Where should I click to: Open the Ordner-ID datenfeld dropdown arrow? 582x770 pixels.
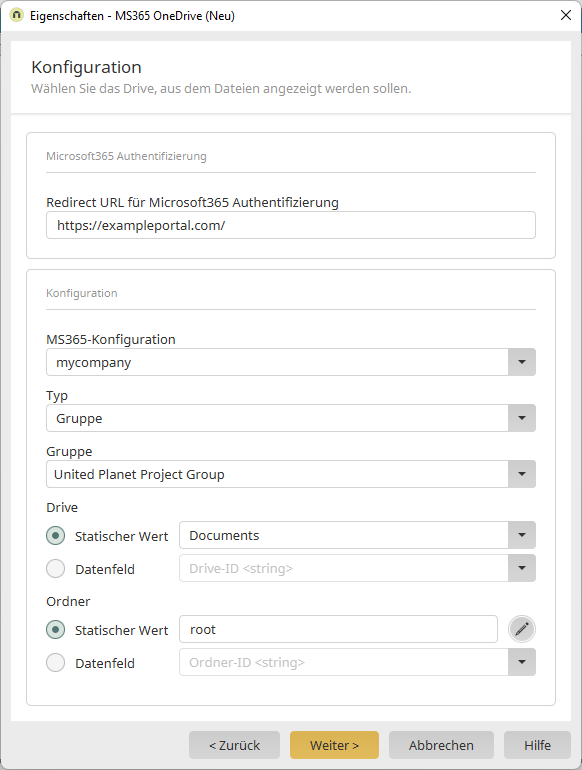point(522,662)
